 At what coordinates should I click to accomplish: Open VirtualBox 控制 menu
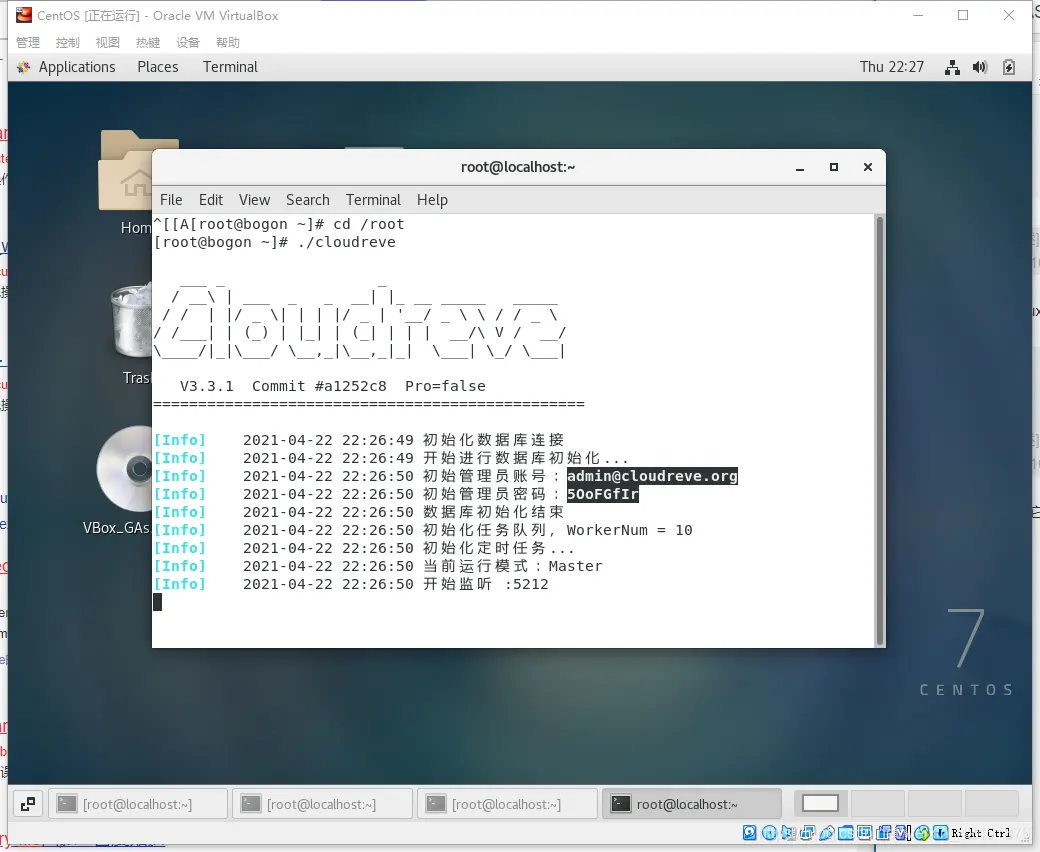pyautogui.click(x=68, y=42)
